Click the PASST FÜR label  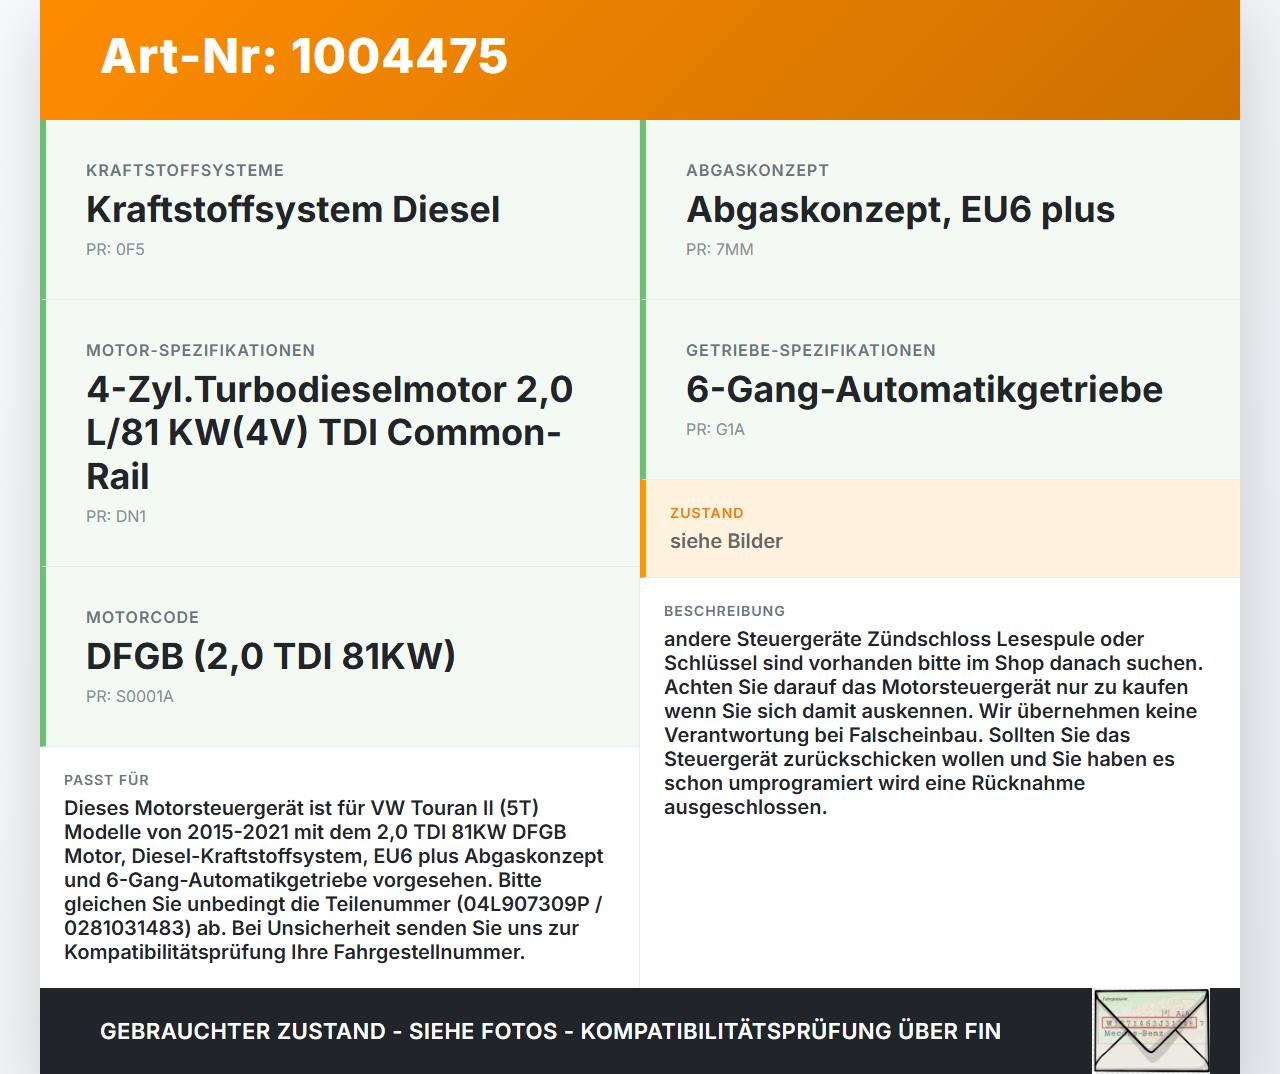coord(106,780)
